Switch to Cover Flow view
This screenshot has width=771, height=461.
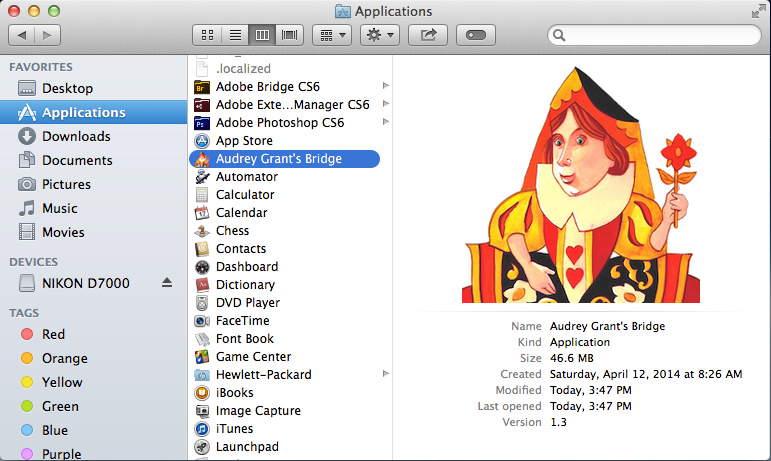(x=289, y=35)
